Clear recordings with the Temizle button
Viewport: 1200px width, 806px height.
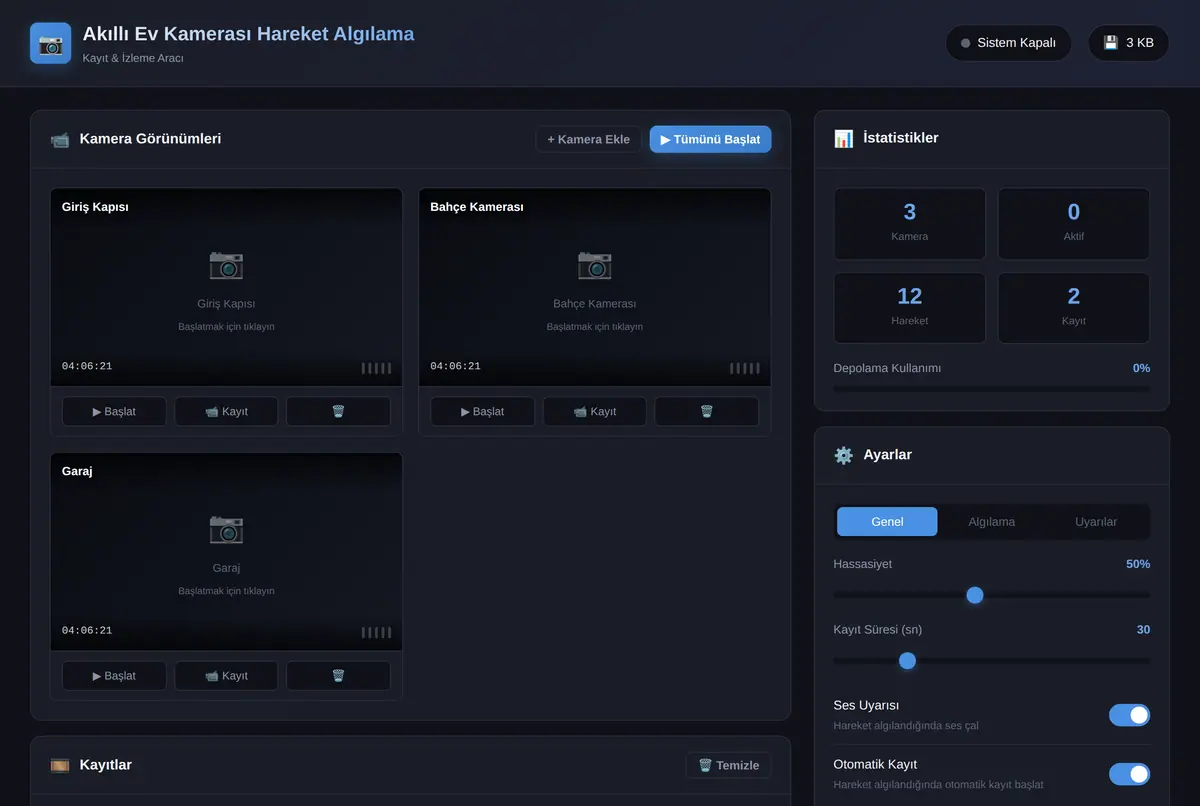click(x=728, y=765)
